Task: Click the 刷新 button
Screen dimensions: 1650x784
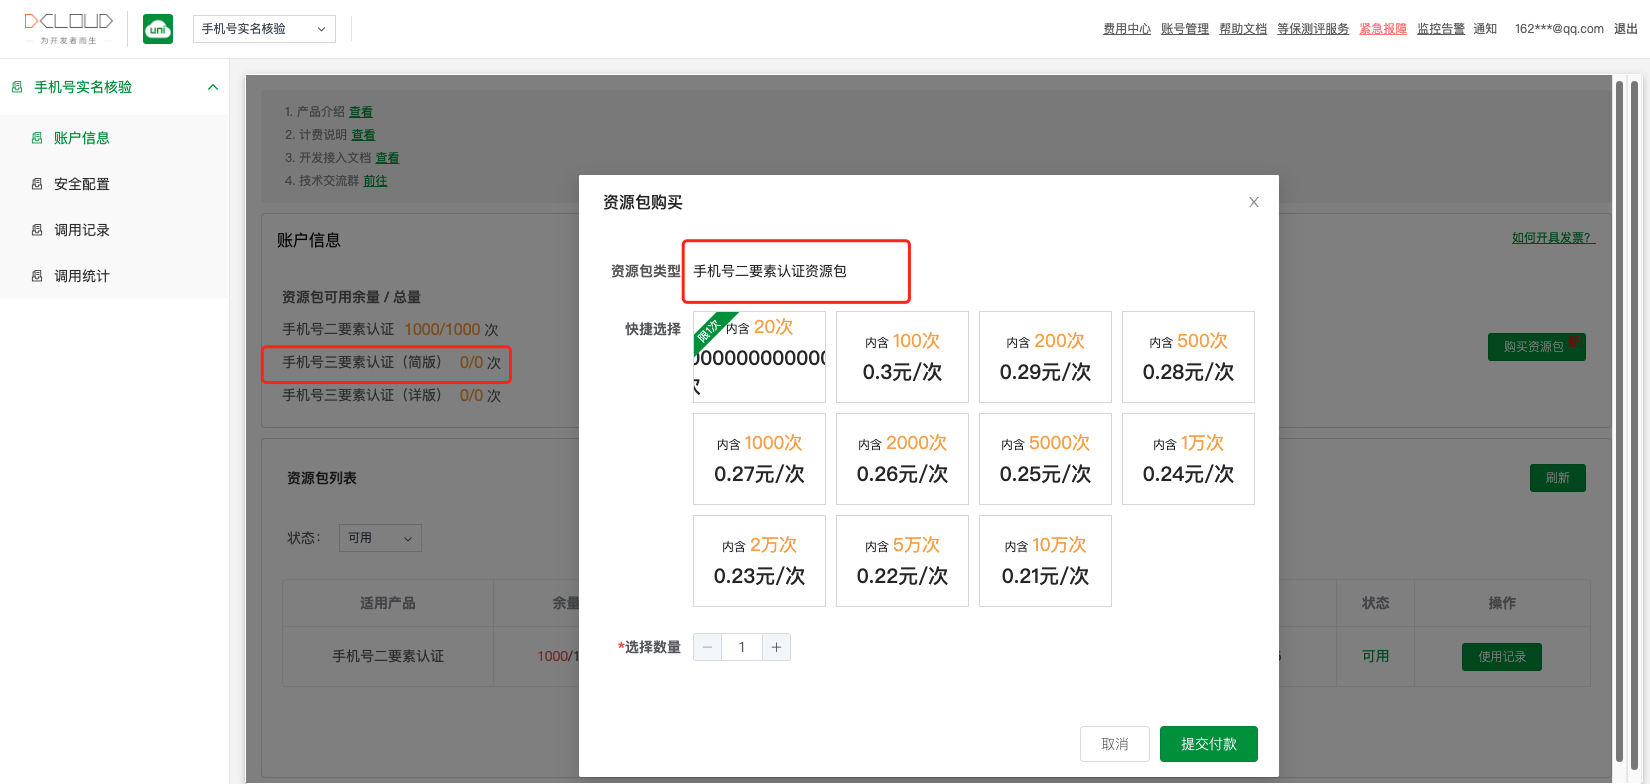Action: (x=1558, y=478)
